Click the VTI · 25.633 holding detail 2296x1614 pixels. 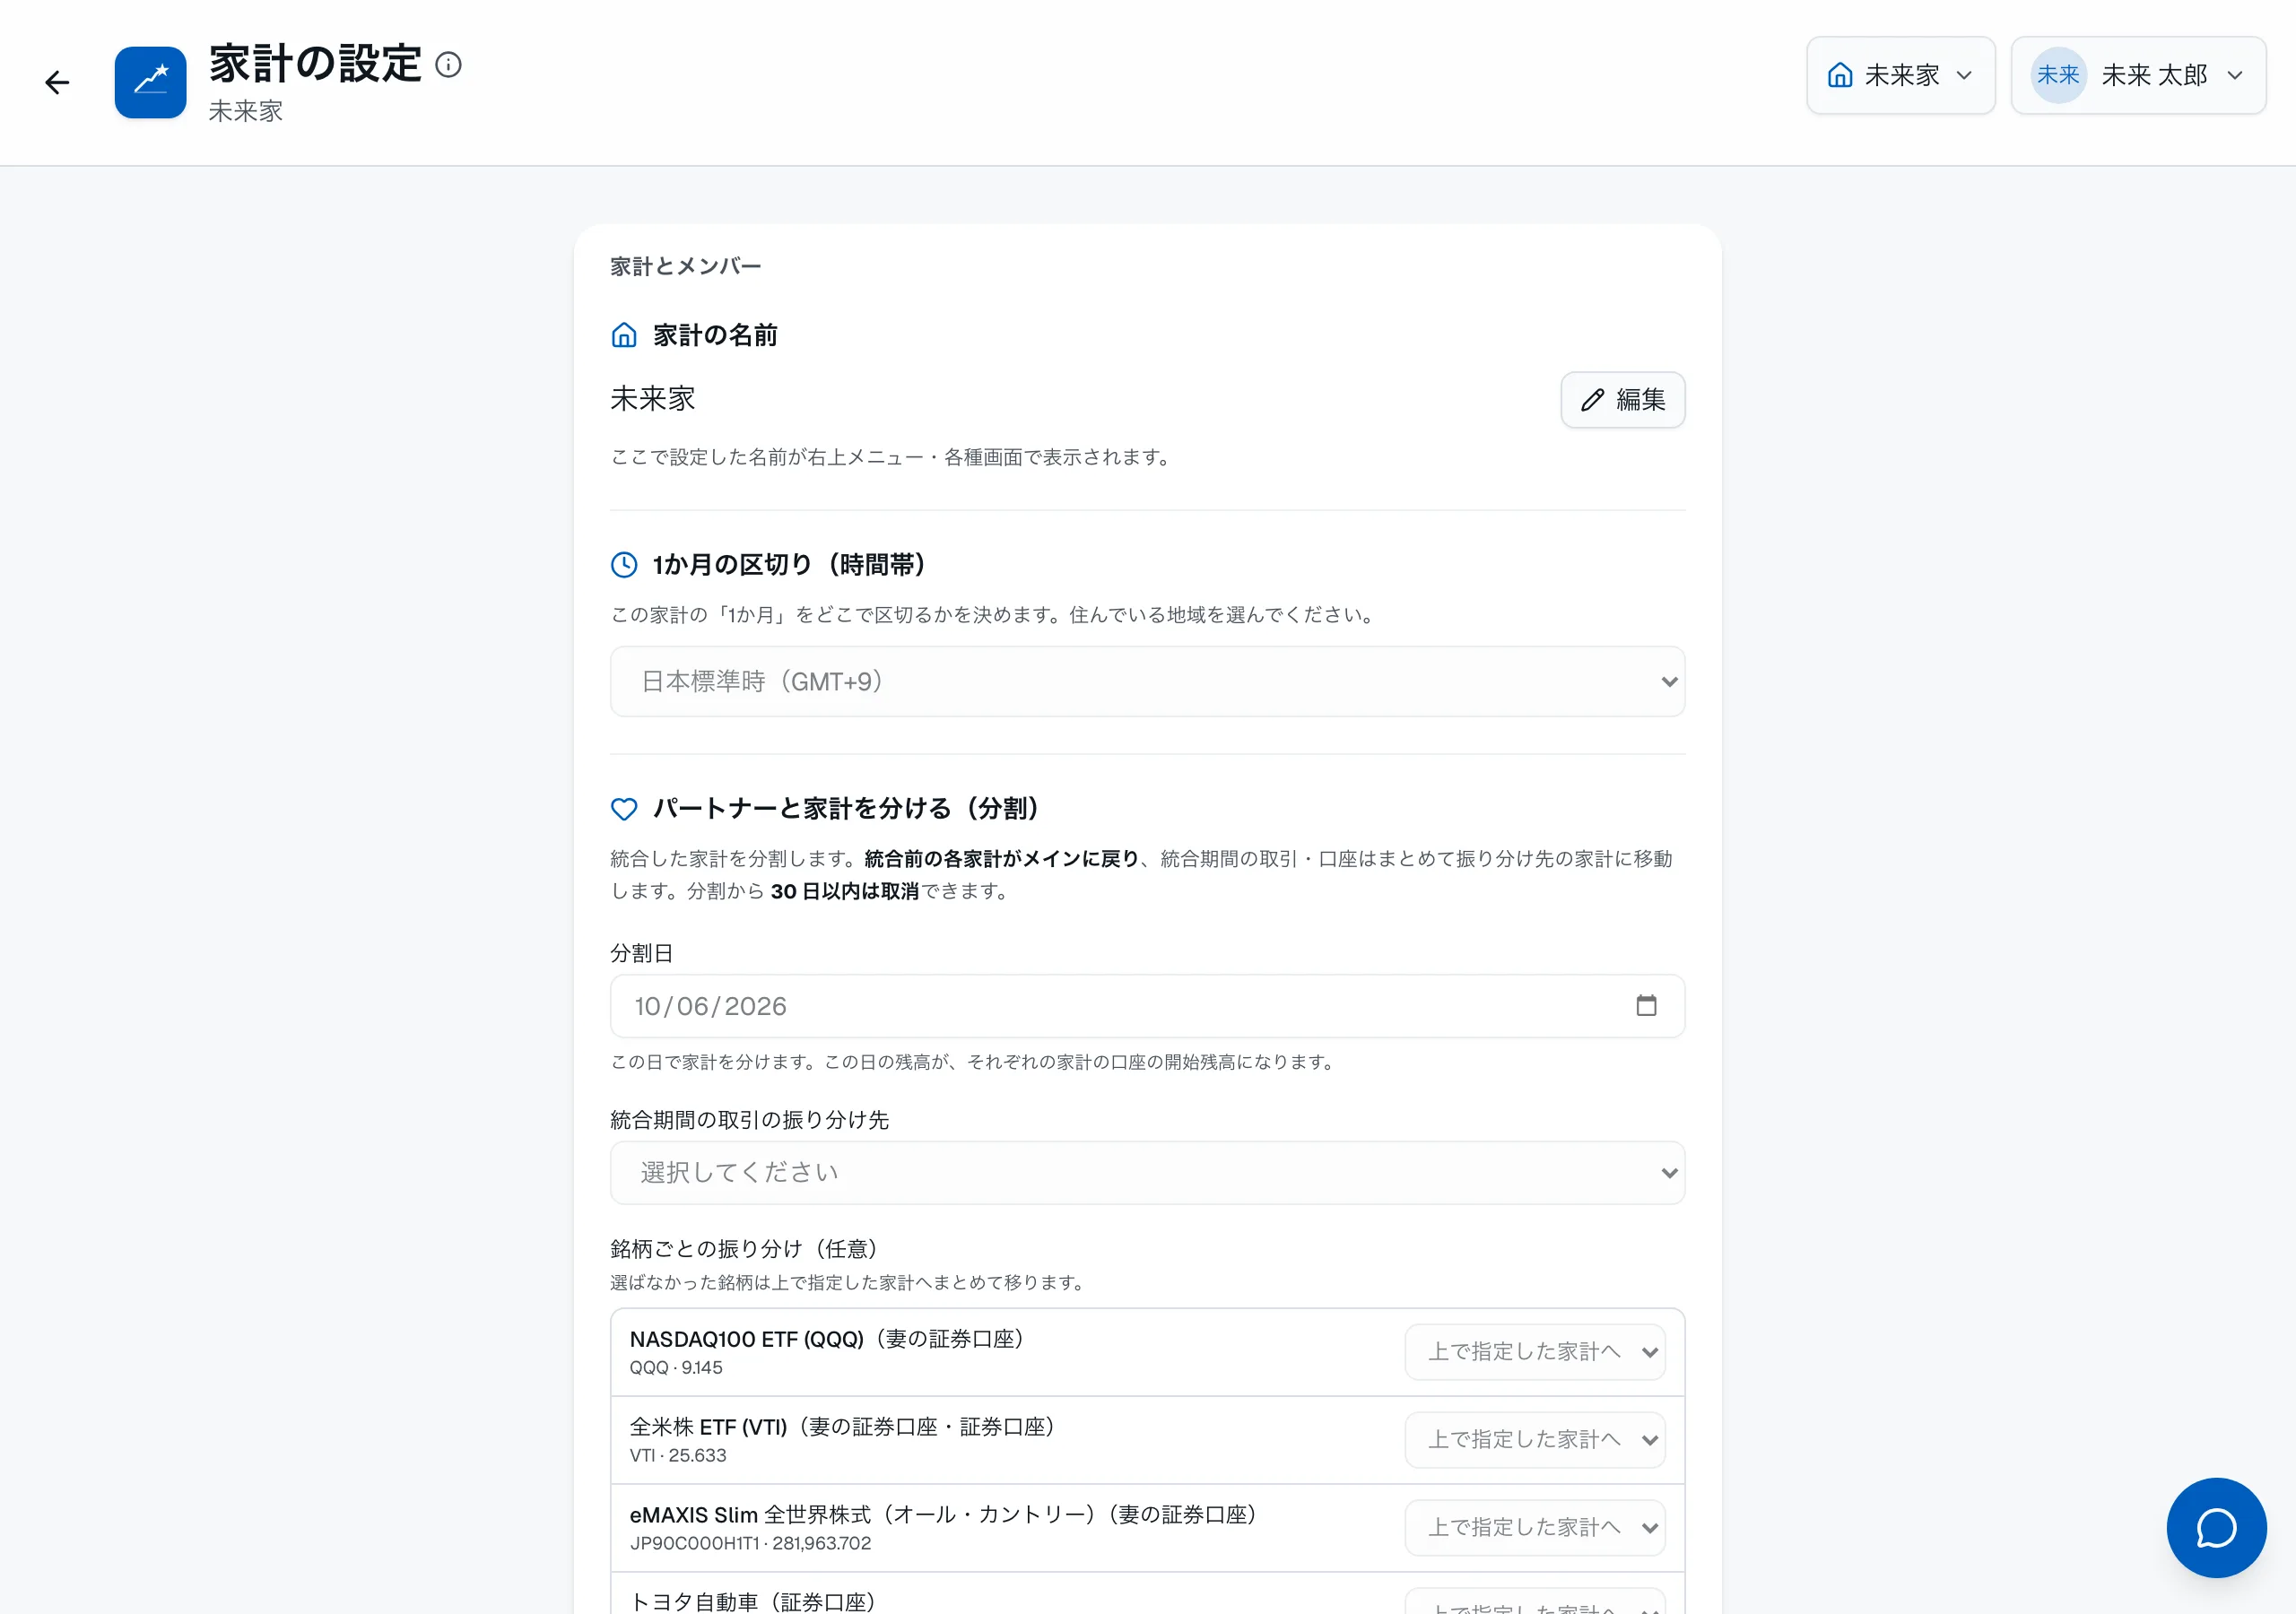pos(678,1455)
